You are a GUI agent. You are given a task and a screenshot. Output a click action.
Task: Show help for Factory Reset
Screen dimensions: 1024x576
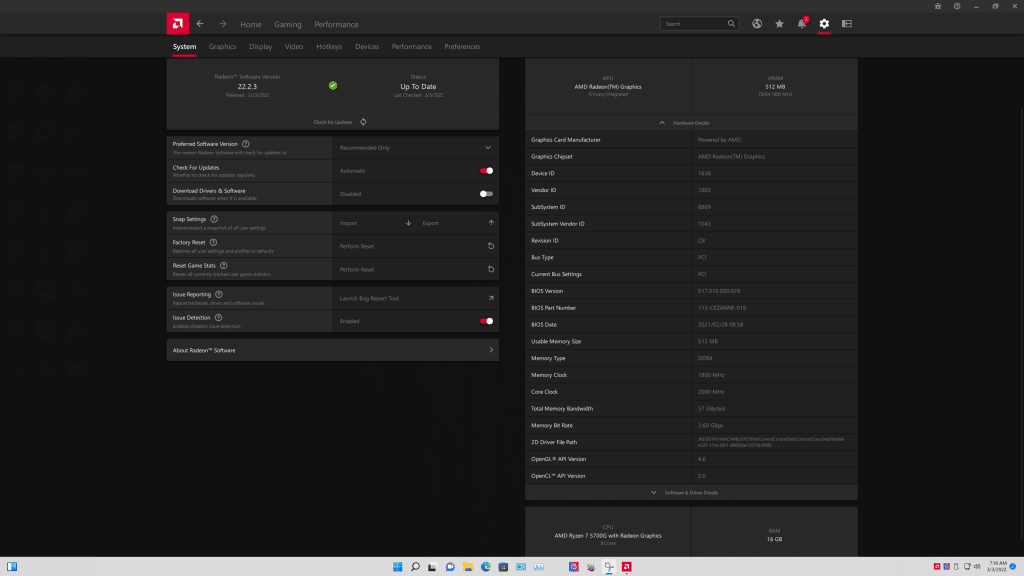click(213, 242)
